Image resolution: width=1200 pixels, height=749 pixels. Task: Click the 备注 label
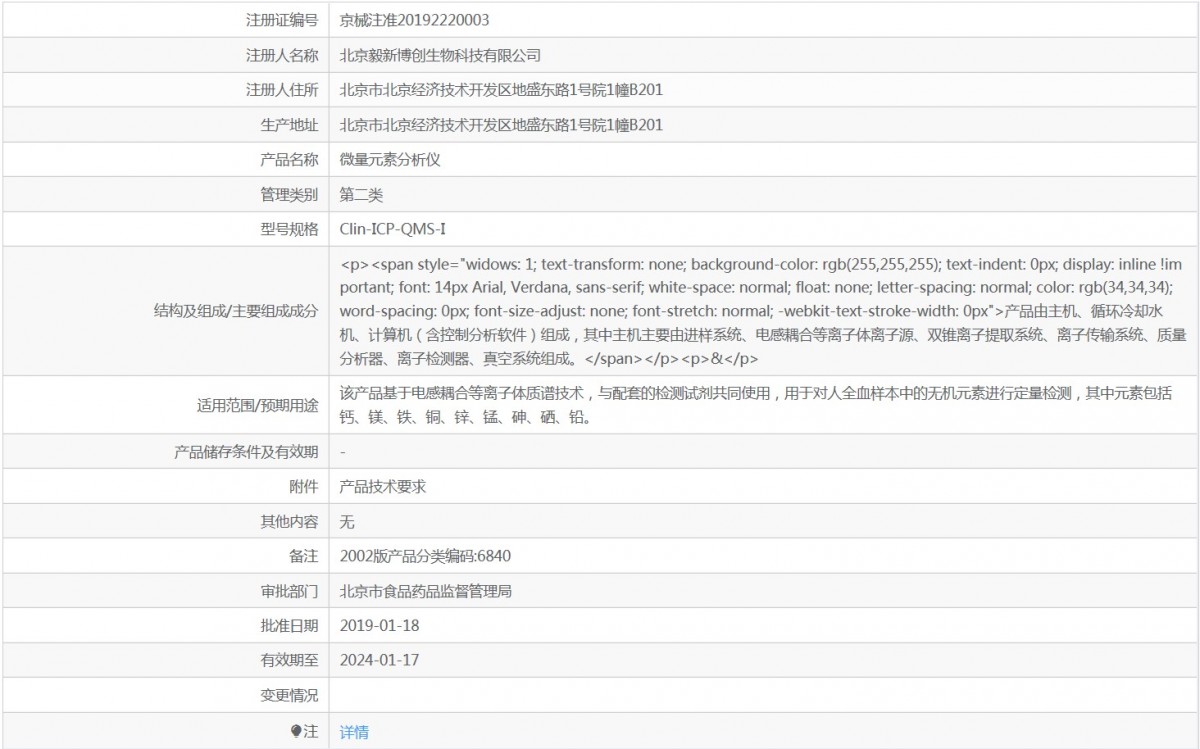[x=303, y=556]
